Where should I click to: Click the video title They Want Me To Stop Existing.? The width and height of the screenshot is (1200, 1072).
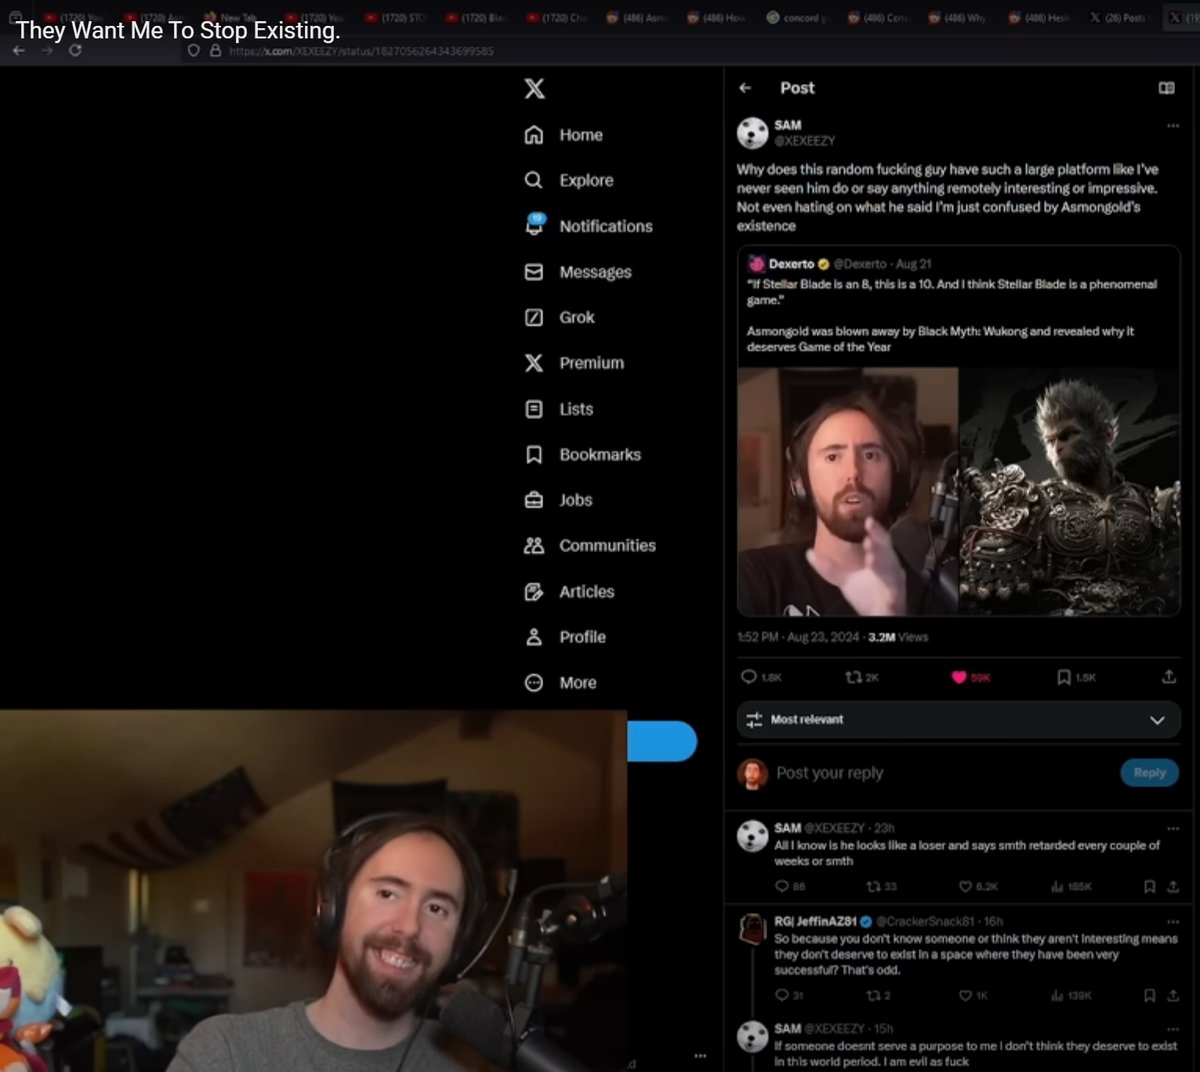(x=178, y=30)
